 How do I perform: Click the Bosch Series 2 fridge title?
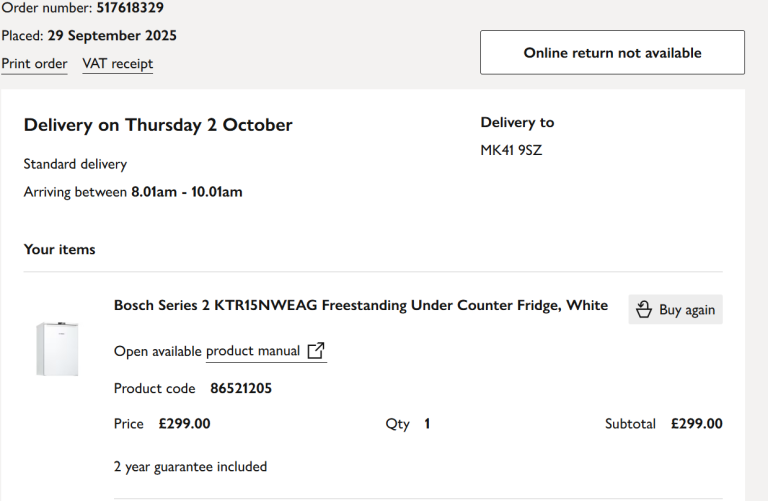point(360,305)
